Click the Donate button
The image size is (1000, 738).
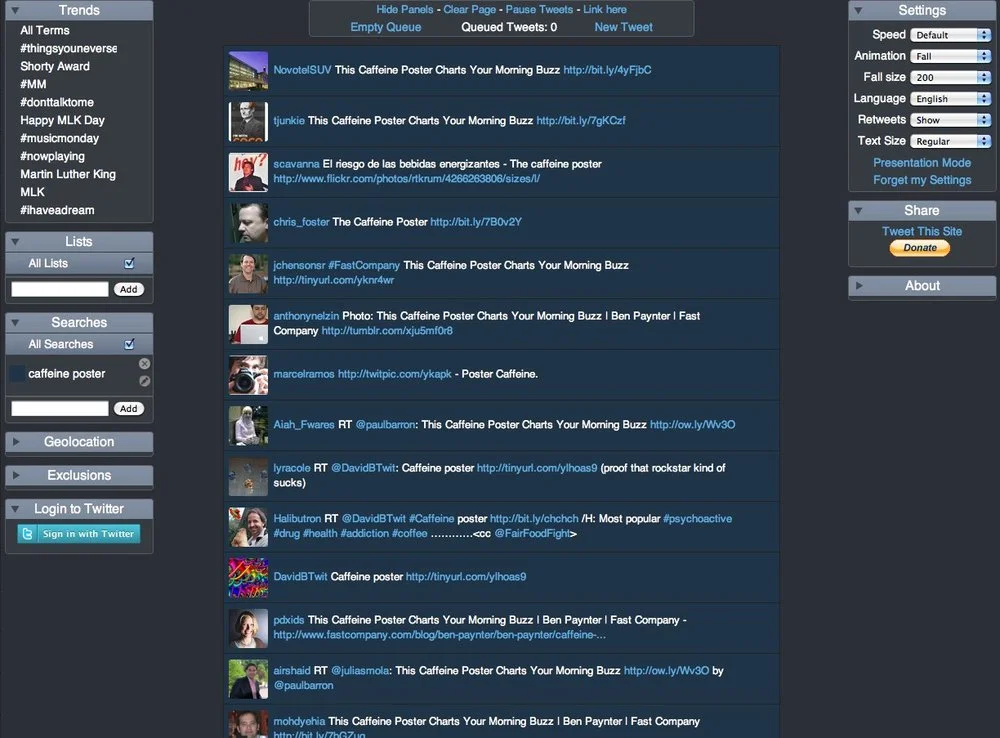tap(920, 248)
